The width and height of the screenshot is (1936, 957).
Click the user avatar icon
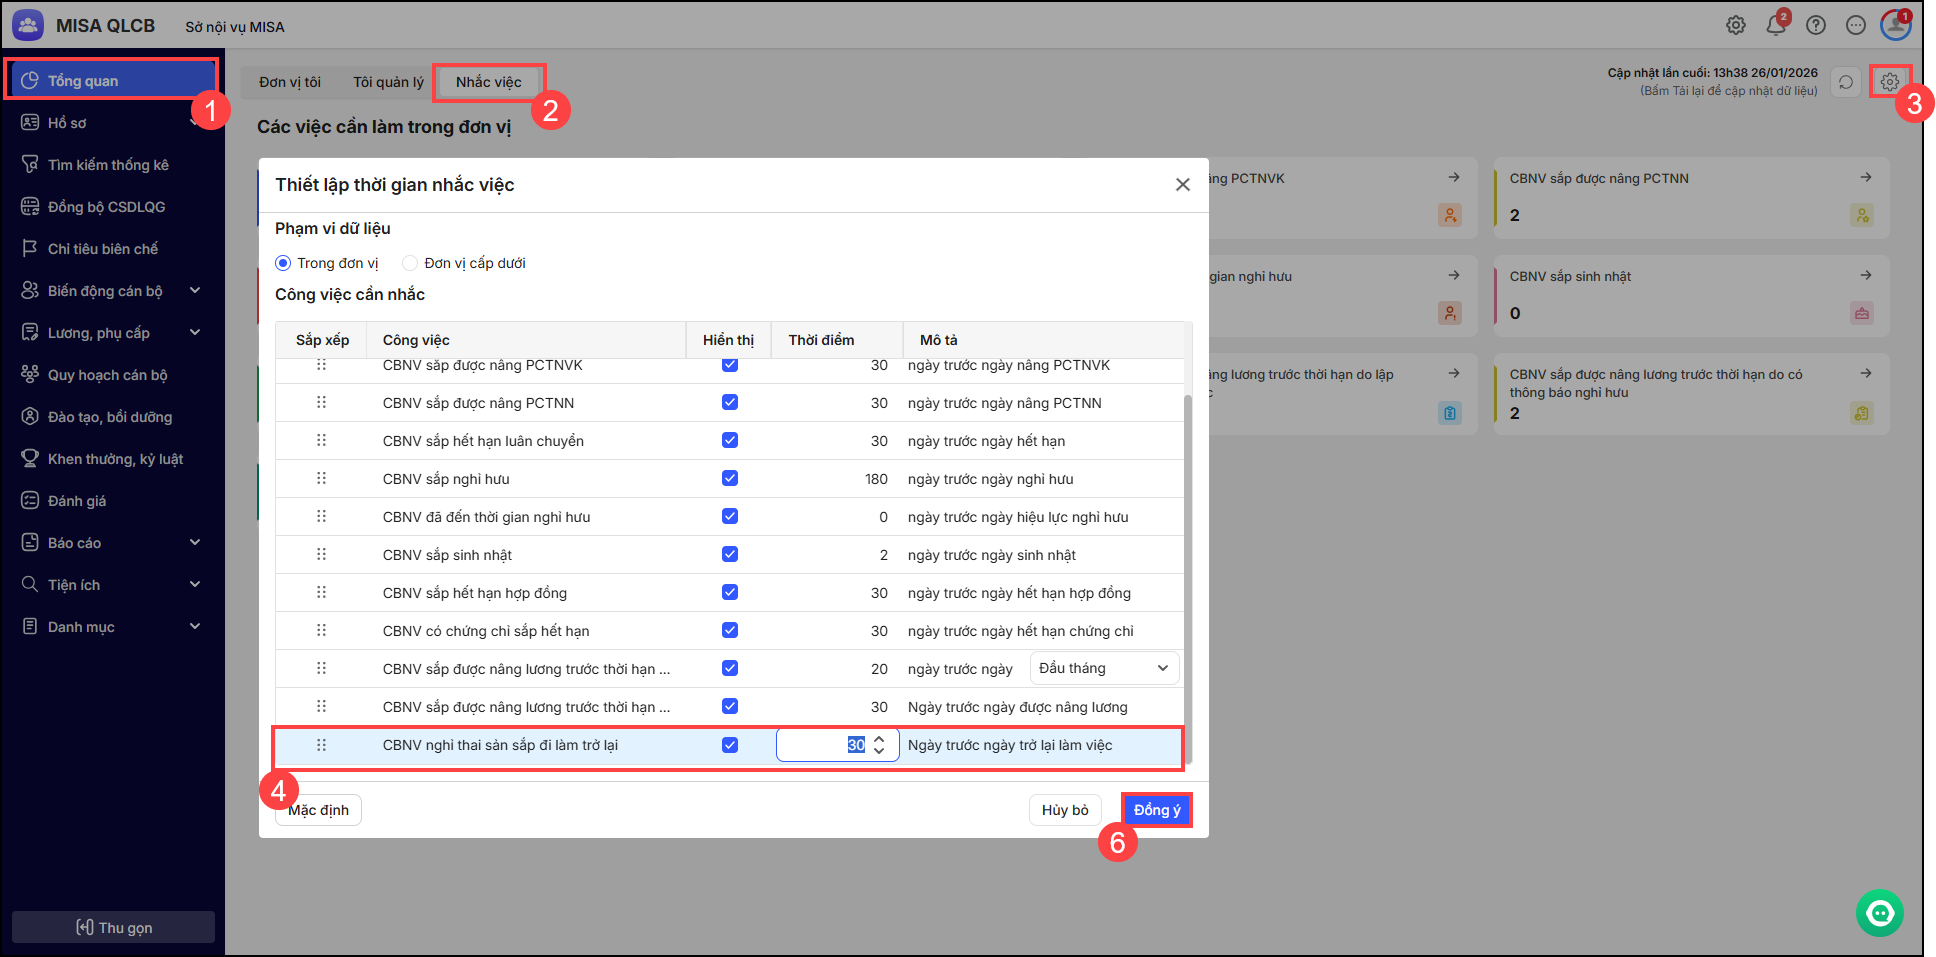pos(1895,25)
